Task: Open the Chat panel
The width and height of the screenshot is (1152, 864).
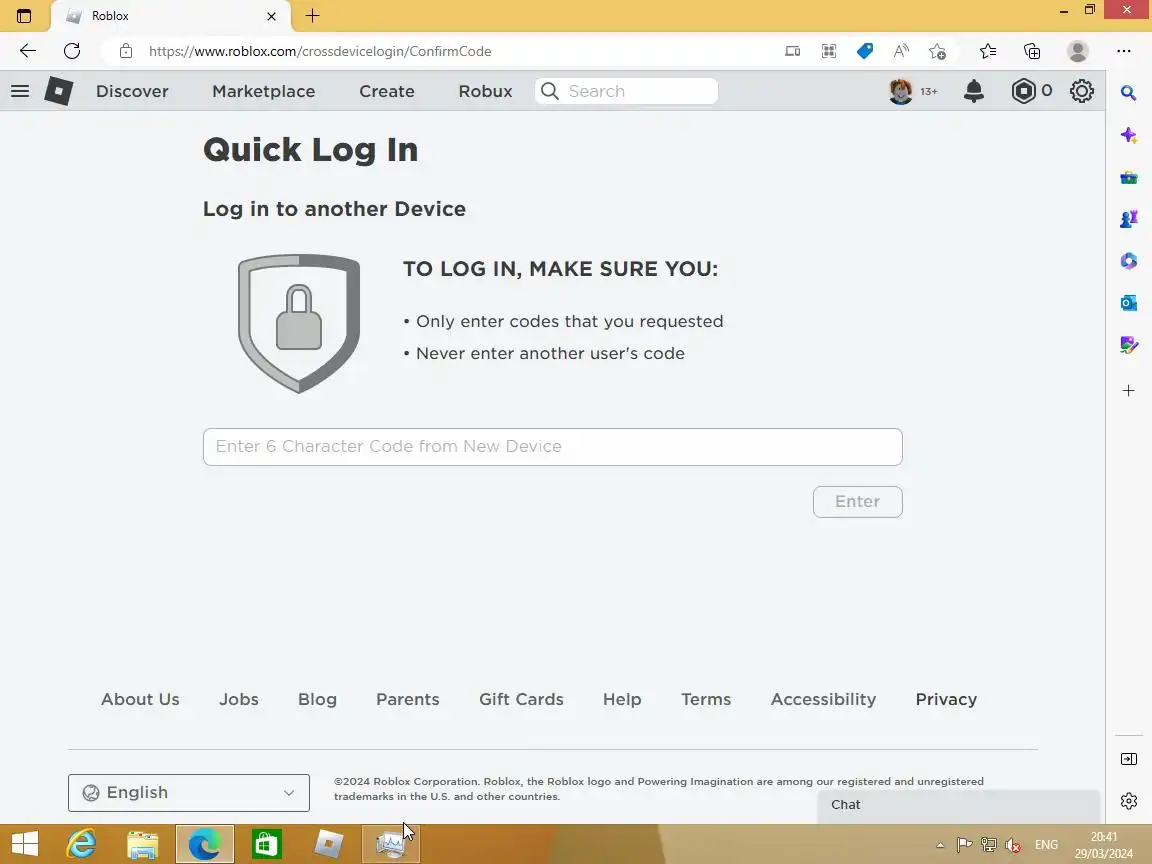Action: [959, 805]
